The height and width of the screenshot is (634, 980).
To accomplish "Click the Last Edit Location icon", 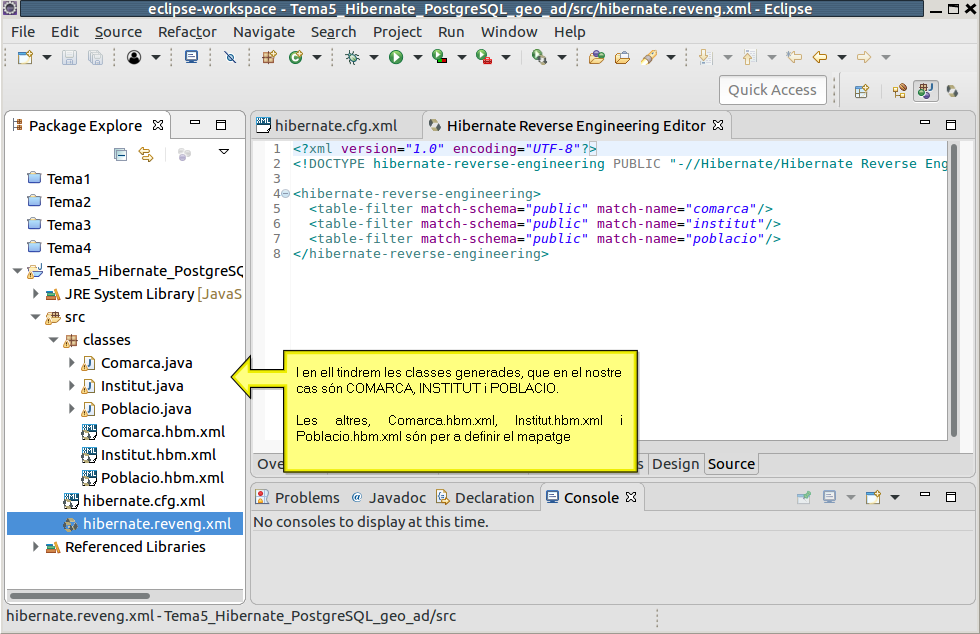I will click(794, 58).
